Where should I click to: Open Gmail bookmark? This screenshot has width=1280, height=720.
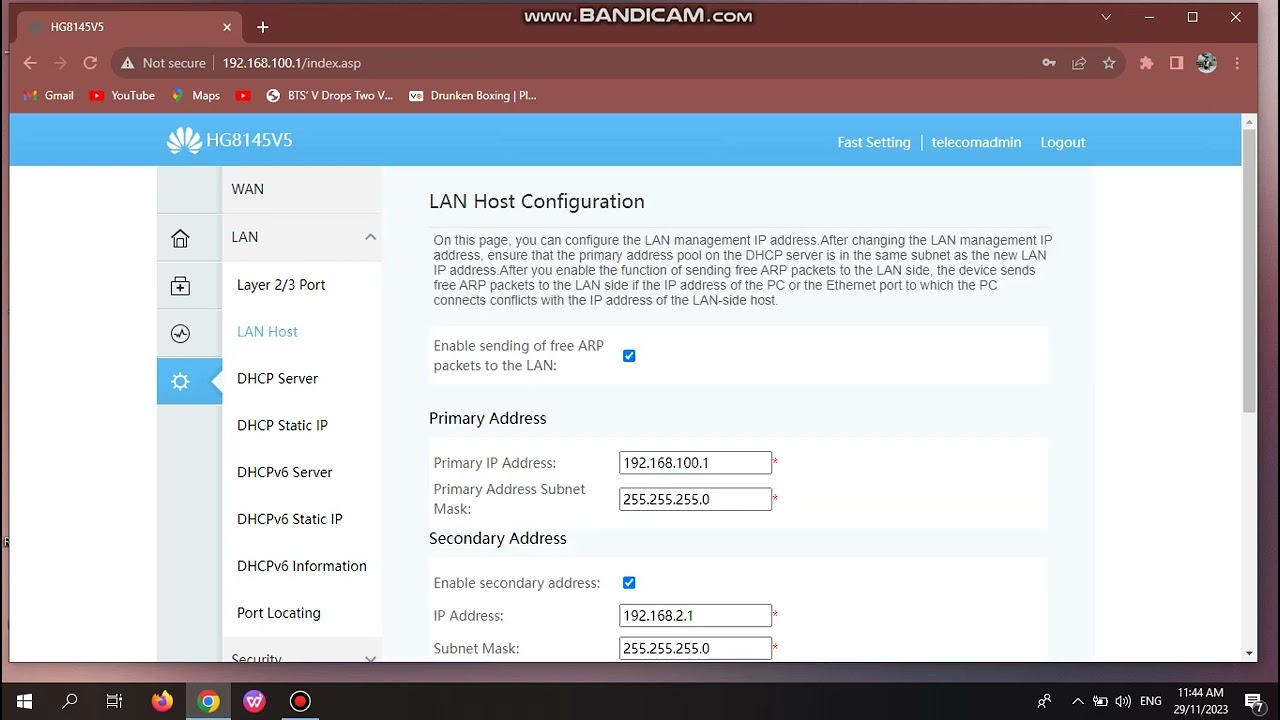pyautogui.click(x=48, y=96)
